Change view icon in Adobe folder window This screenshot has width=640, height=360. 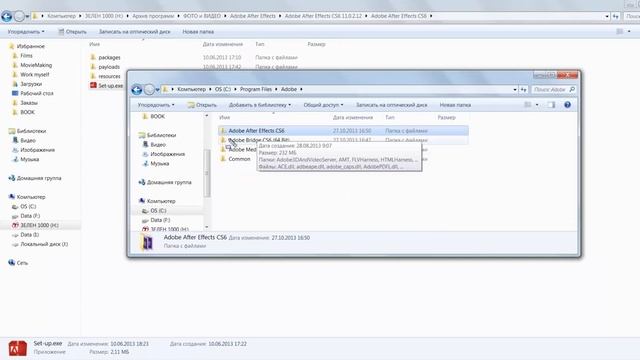coord(528,105)
